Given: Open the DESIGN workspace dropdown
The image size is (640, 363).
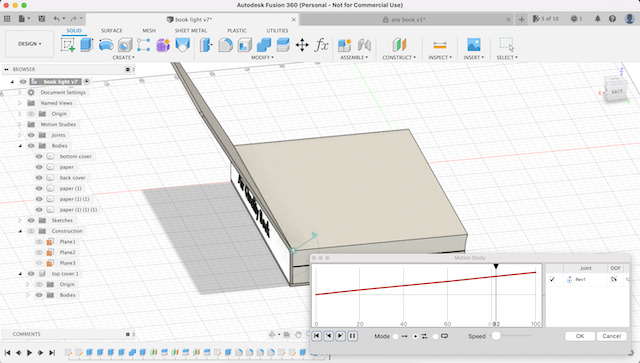Looking at the screenshot, I should point(29,44).
